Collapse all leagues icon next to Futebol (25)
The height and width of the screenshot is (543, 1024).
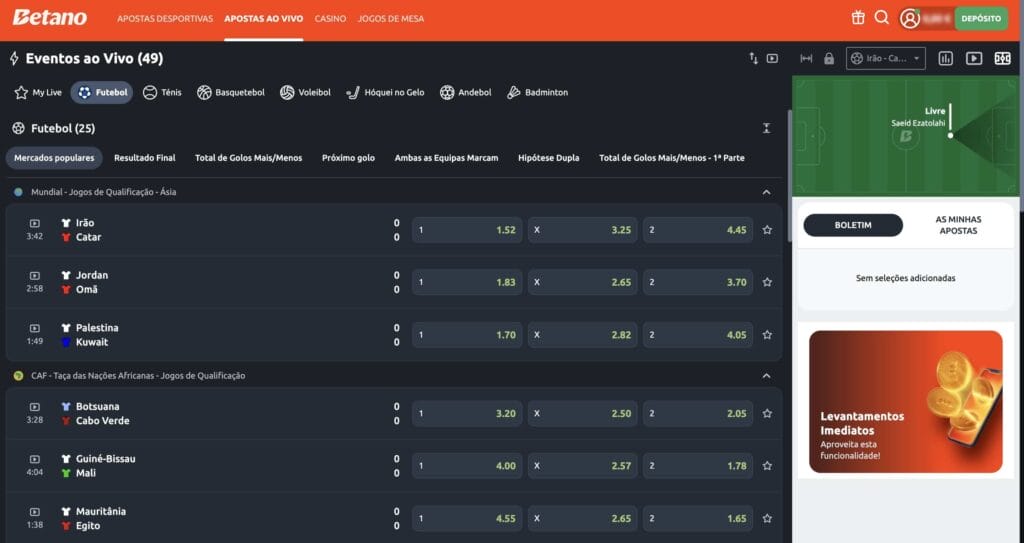(x=766, y=128)
